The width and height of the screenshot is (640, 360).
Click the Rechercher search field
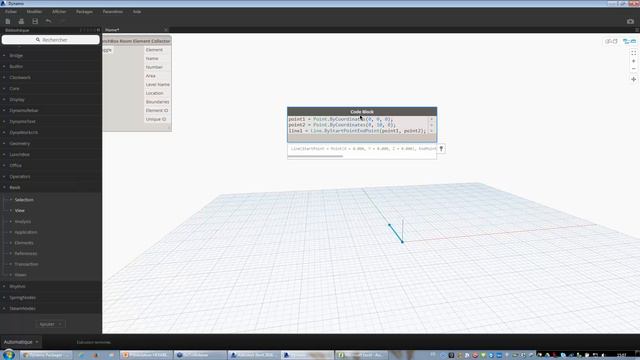tap(51, 40)
